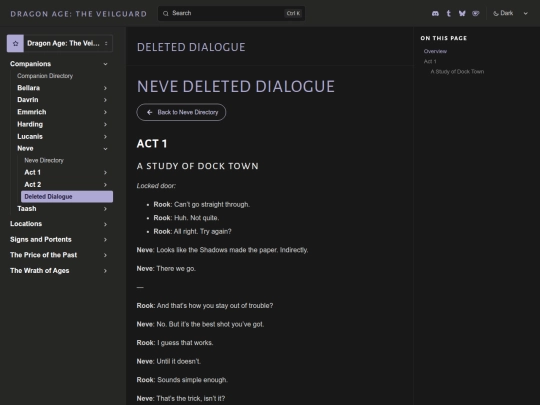Expand The Wrath of Ages chevron
Screen dimensions: 540x405
pos(105,271)
